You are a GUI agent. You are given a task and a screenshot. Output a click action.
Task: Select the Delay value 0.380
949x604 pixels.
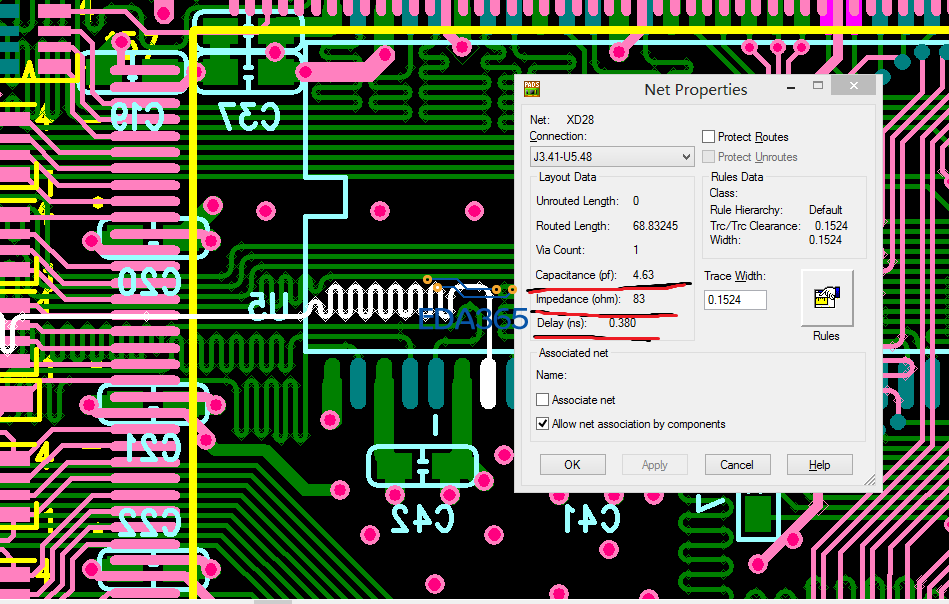point(623,323)
